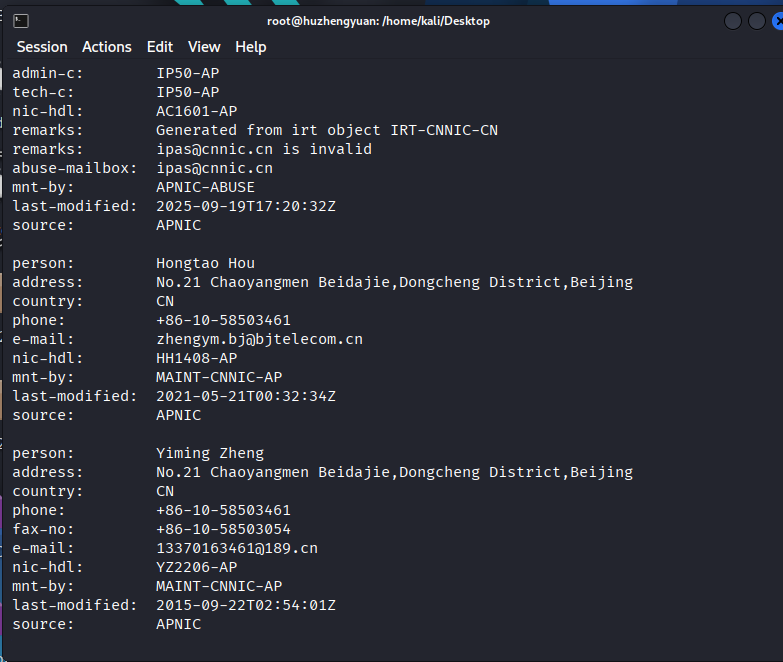Click the nic-hdl value AC1601-AP
Screen dimensions: 783x662
[x=197, y=111]
